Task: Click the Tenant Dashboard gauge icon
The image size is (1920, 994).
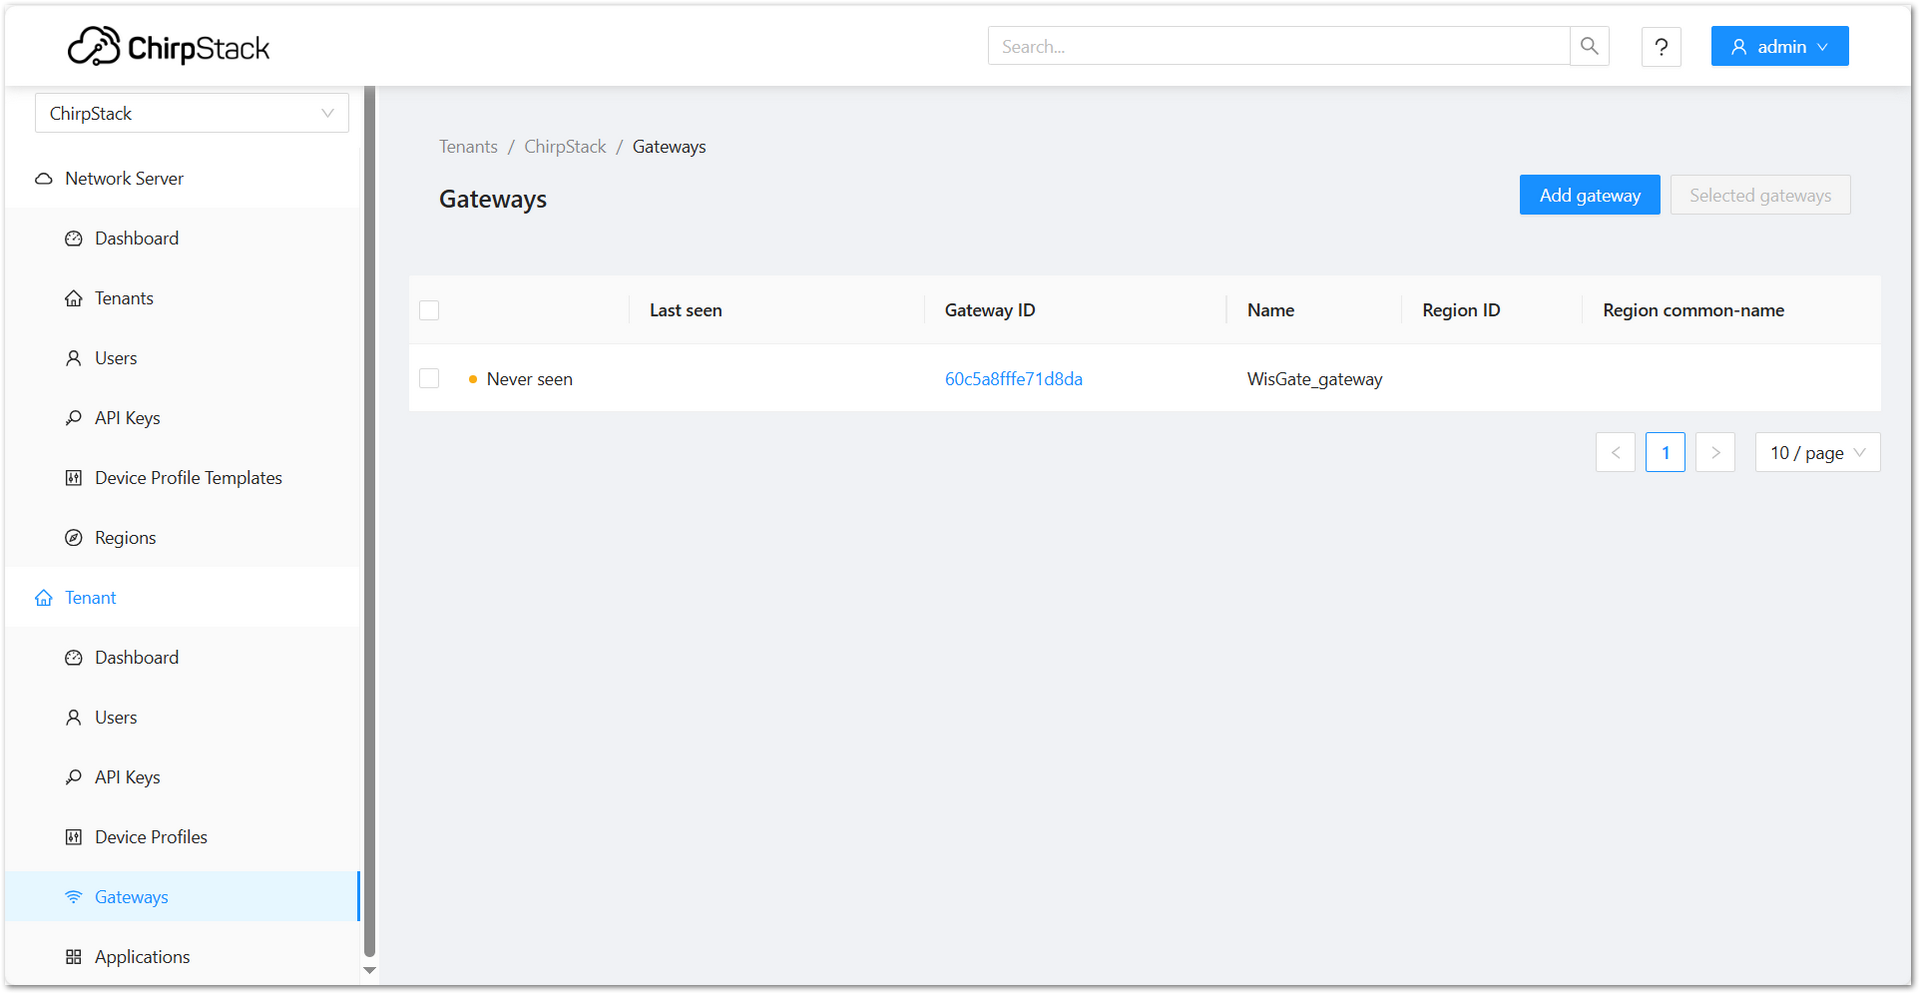Action: pyautogui.click(x=74, y=658)
